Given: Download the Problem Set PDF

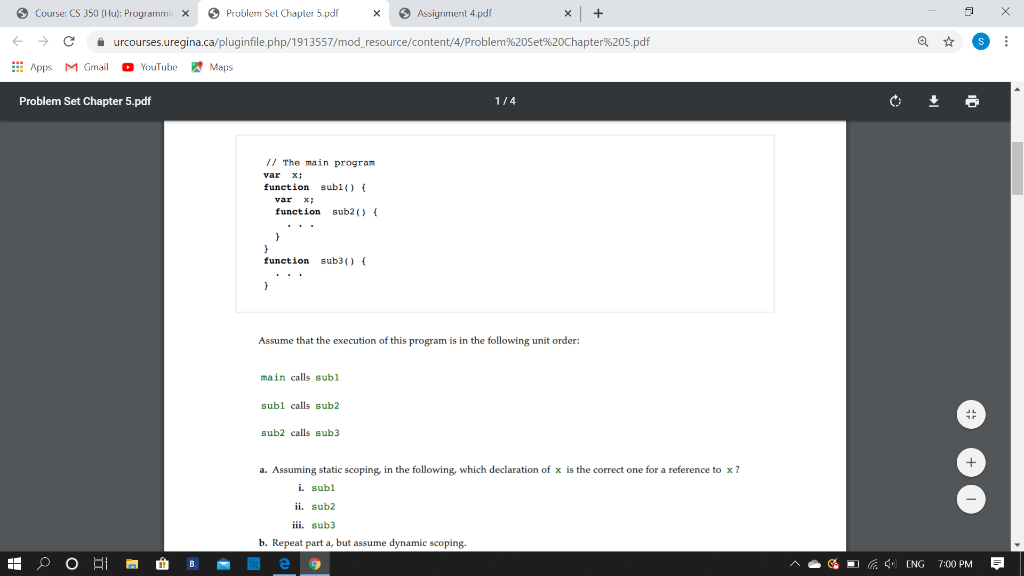Looking at the screenshot, I should pyautogui.click(x=933, y=101).
